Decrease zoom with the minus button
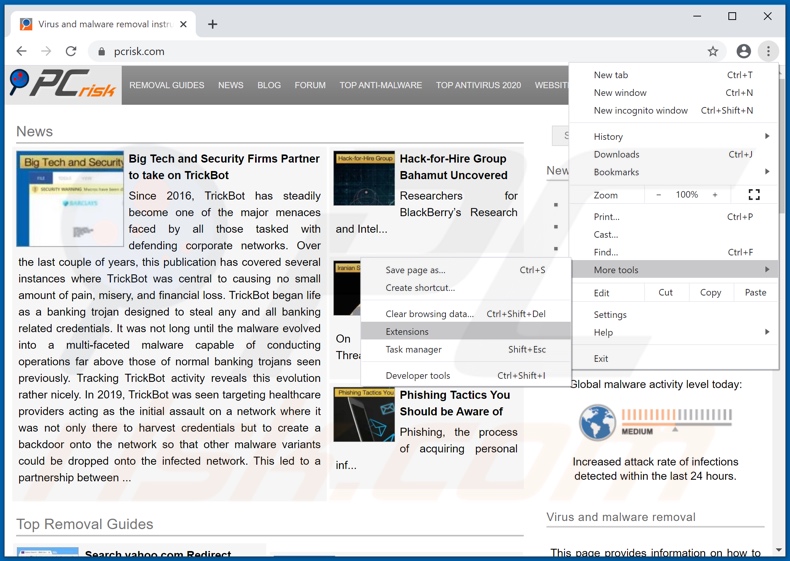This screenshot has height=561, width=790. click(659, 195)
